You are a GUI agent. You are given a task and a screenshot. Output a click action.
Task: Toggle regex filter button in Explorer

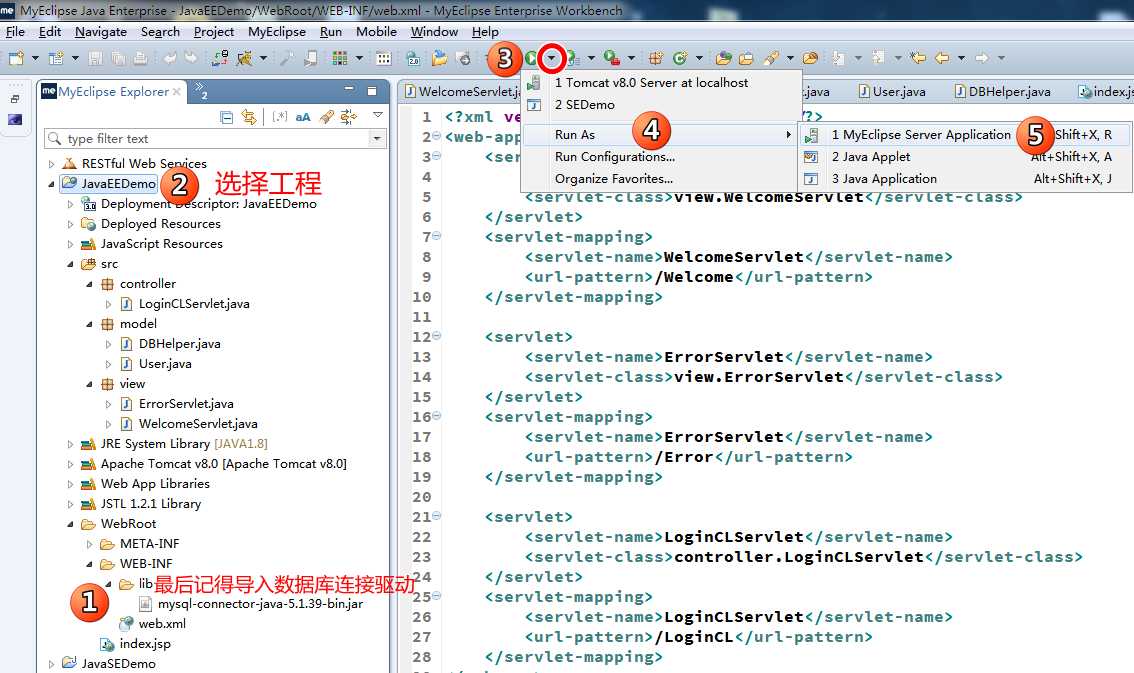point(280,117)
